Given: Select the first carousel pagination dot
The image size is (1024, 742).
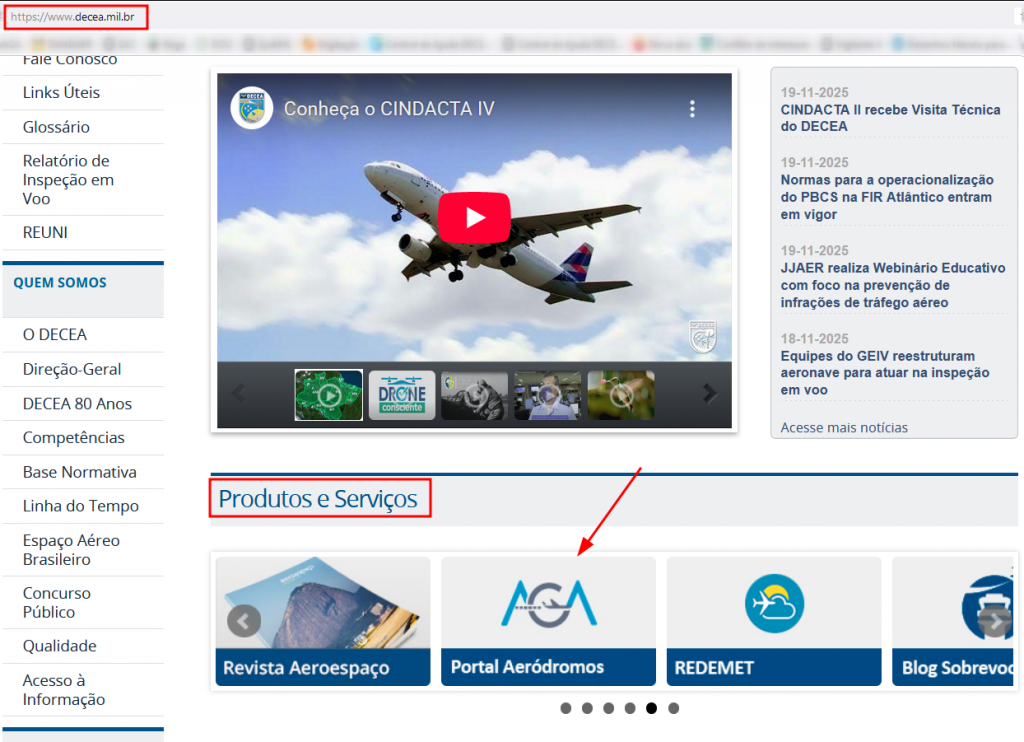Looking at the screenshot, I should pyautogui.click(x=566, y=708).
